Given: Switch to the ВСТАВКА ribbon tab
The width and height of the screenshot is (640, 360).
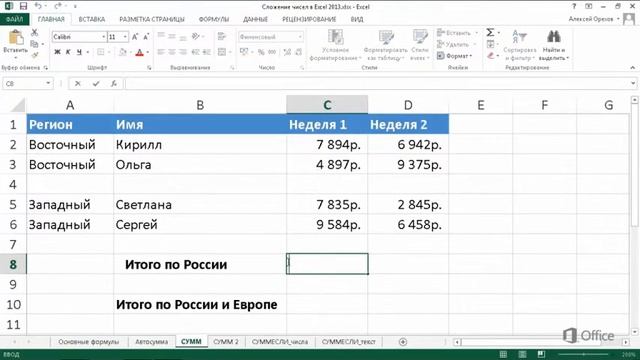Looking at the screenshot, I should coord(92,19).
